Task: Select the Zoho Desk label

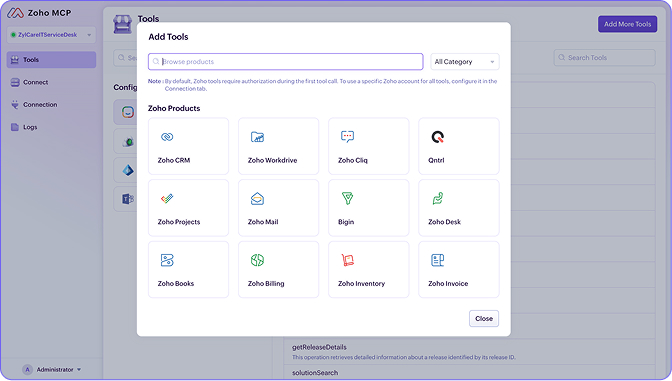Action: pyautogui.click(x=444, y=222)
